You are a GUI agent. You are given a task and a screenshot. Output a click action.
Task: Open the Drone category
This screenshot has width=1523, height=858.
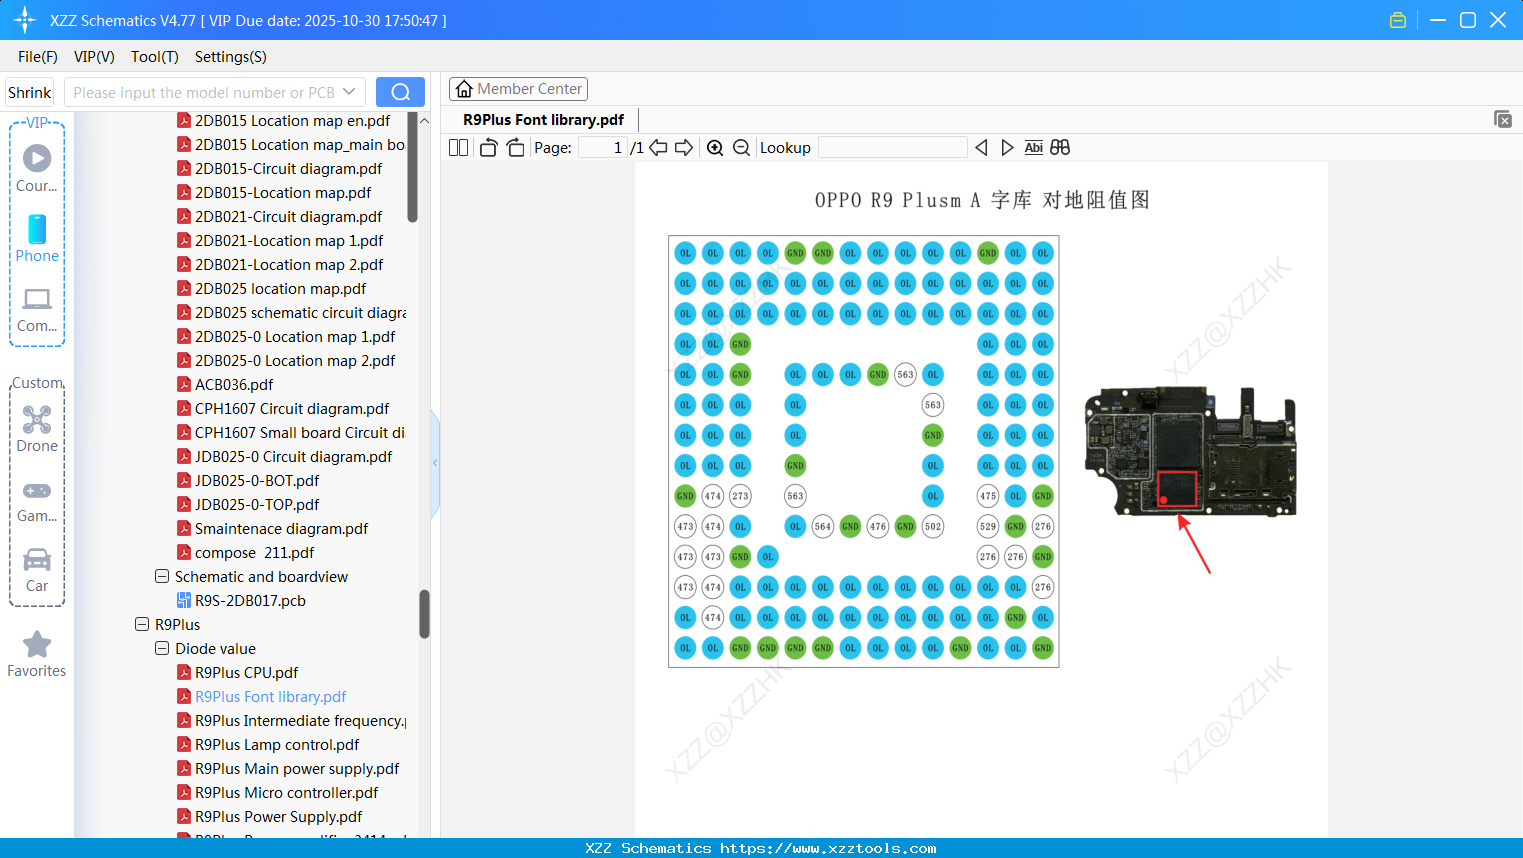(37, 429)
